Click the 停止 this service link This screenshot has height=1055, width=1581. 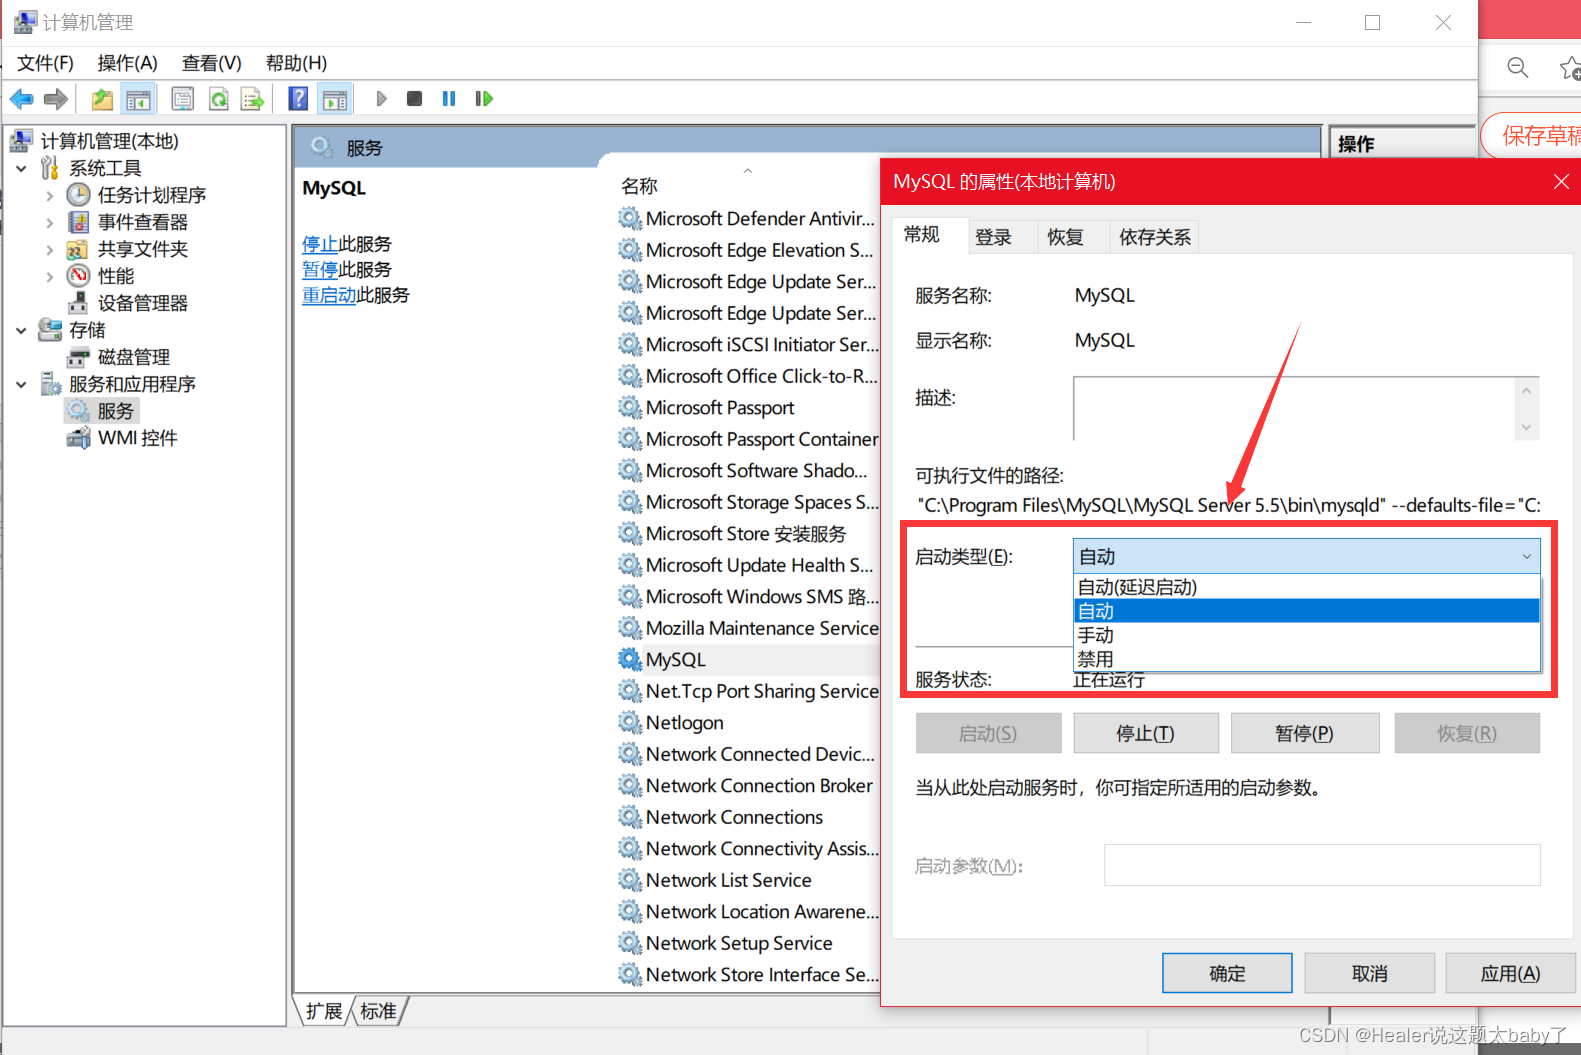point(320,244)
